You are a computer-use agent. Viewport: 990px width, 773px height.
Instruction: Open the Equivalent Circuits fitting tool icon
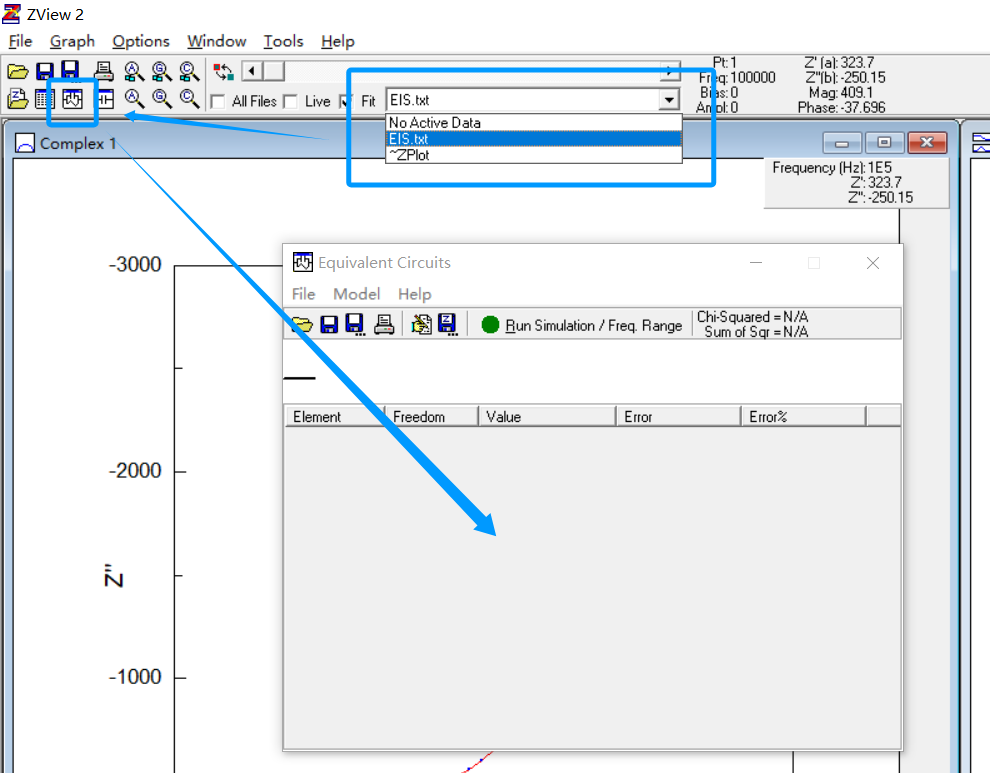(72, 99)
